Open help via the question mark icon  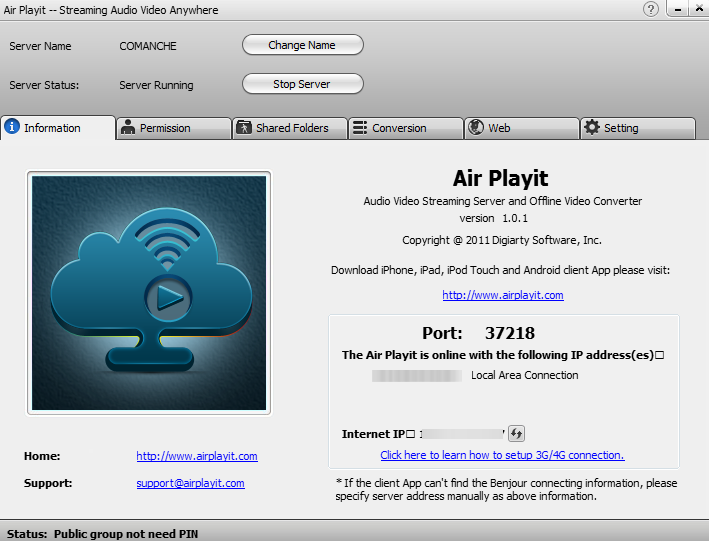point(651,9)
